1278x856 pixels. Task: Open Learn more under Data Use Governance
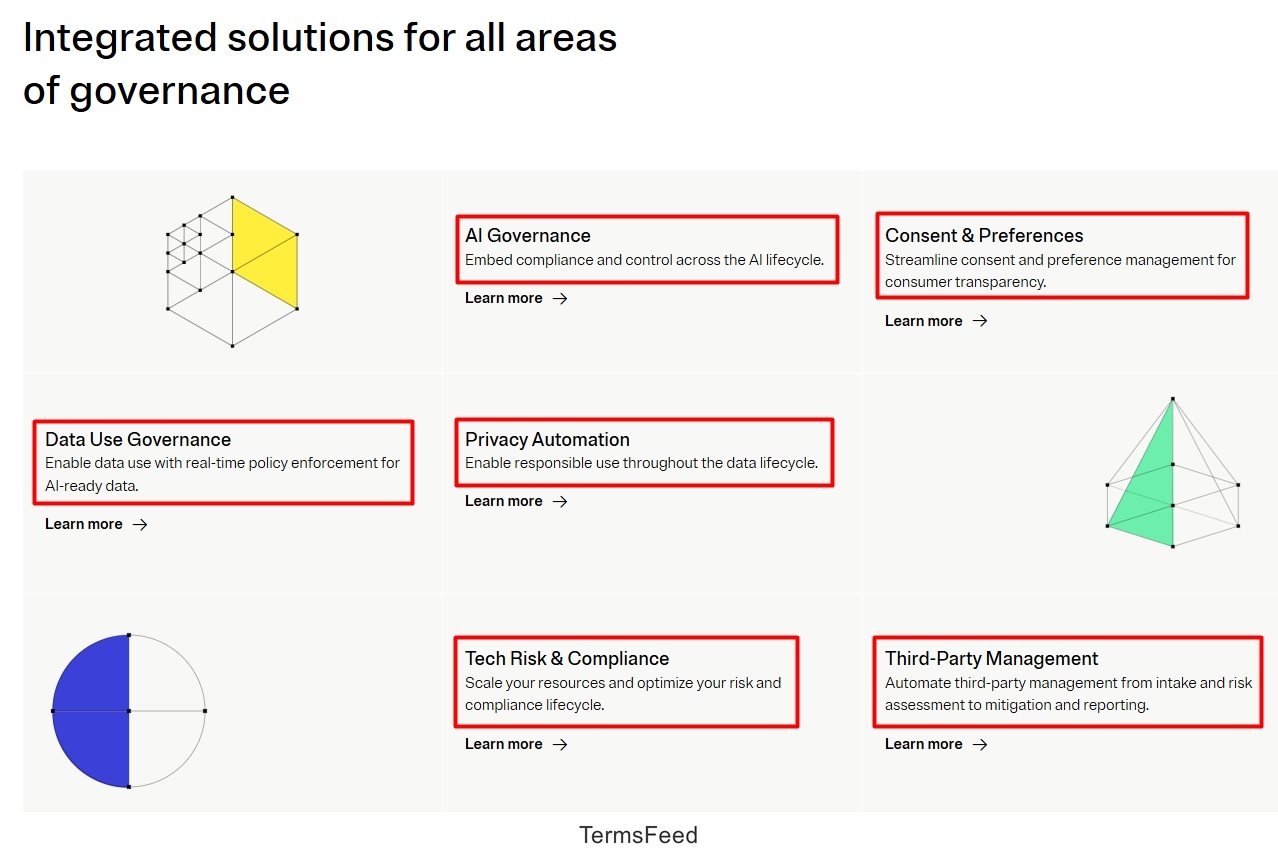tap(96, 524)
